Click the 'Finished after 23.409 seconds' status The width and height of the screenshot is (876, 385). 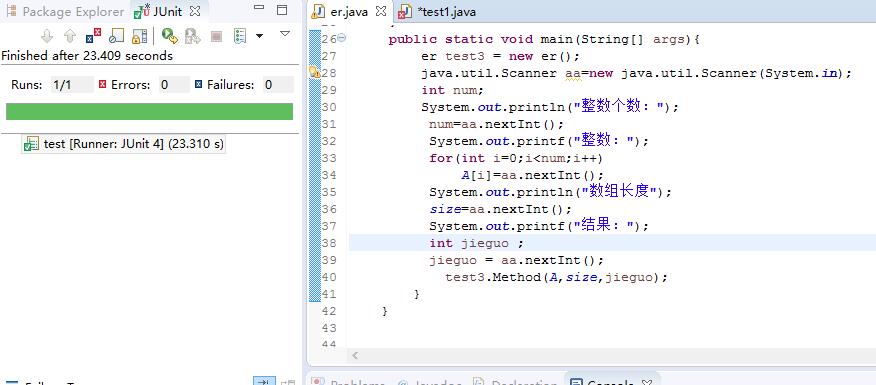[x=87, y=56]
